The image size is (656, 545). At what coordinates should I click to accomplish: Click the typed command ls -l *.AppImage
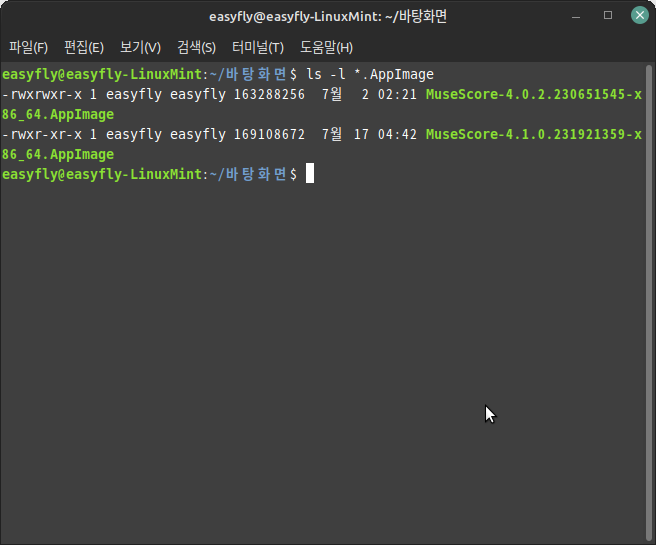[370, 74]
